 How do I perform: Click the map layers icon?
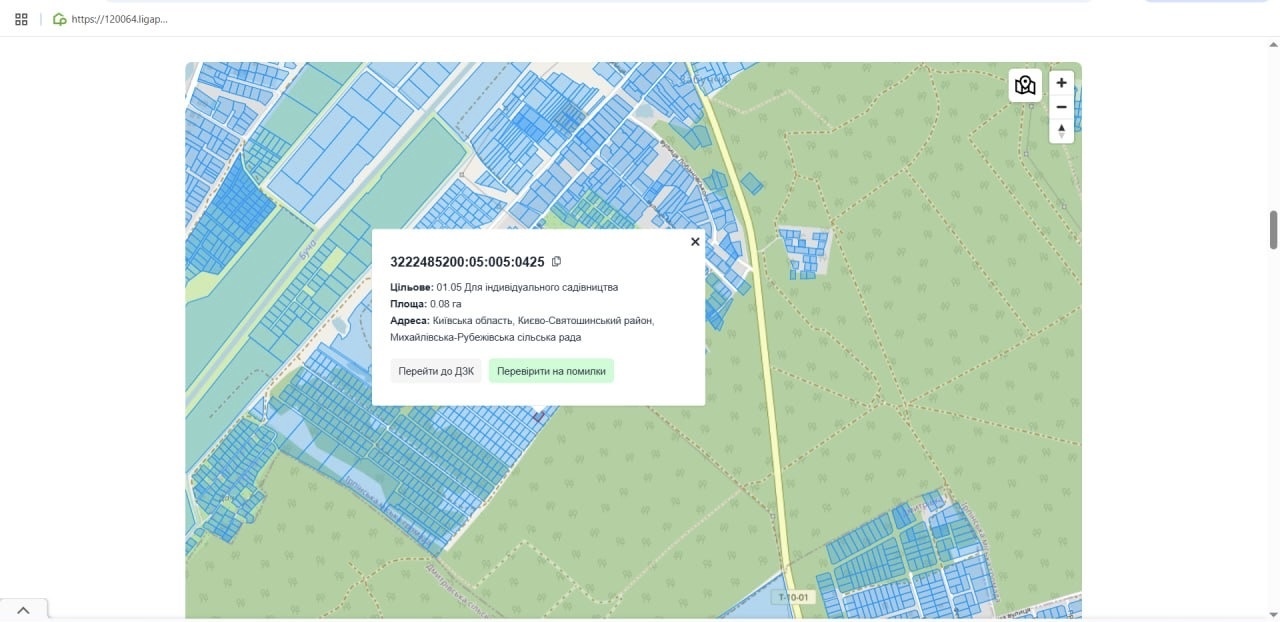point(1025,85)
